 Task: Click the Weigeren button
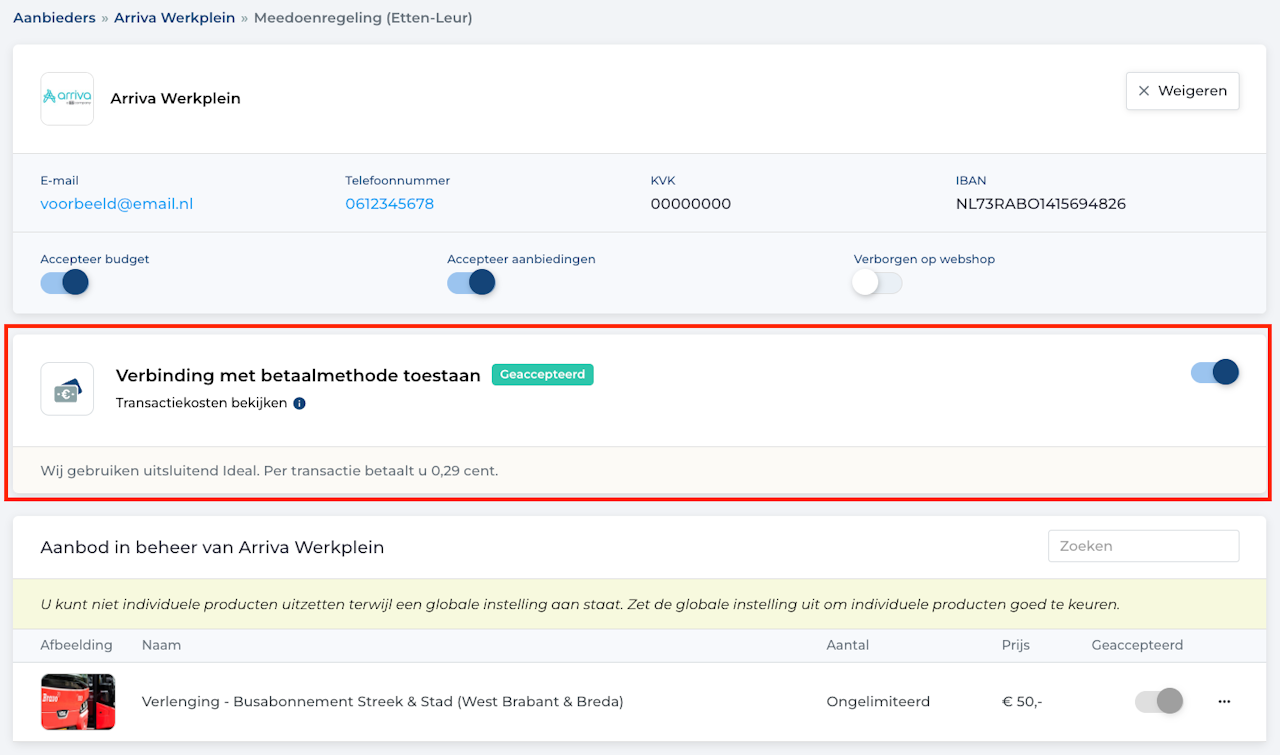(x=1183, y=90)
